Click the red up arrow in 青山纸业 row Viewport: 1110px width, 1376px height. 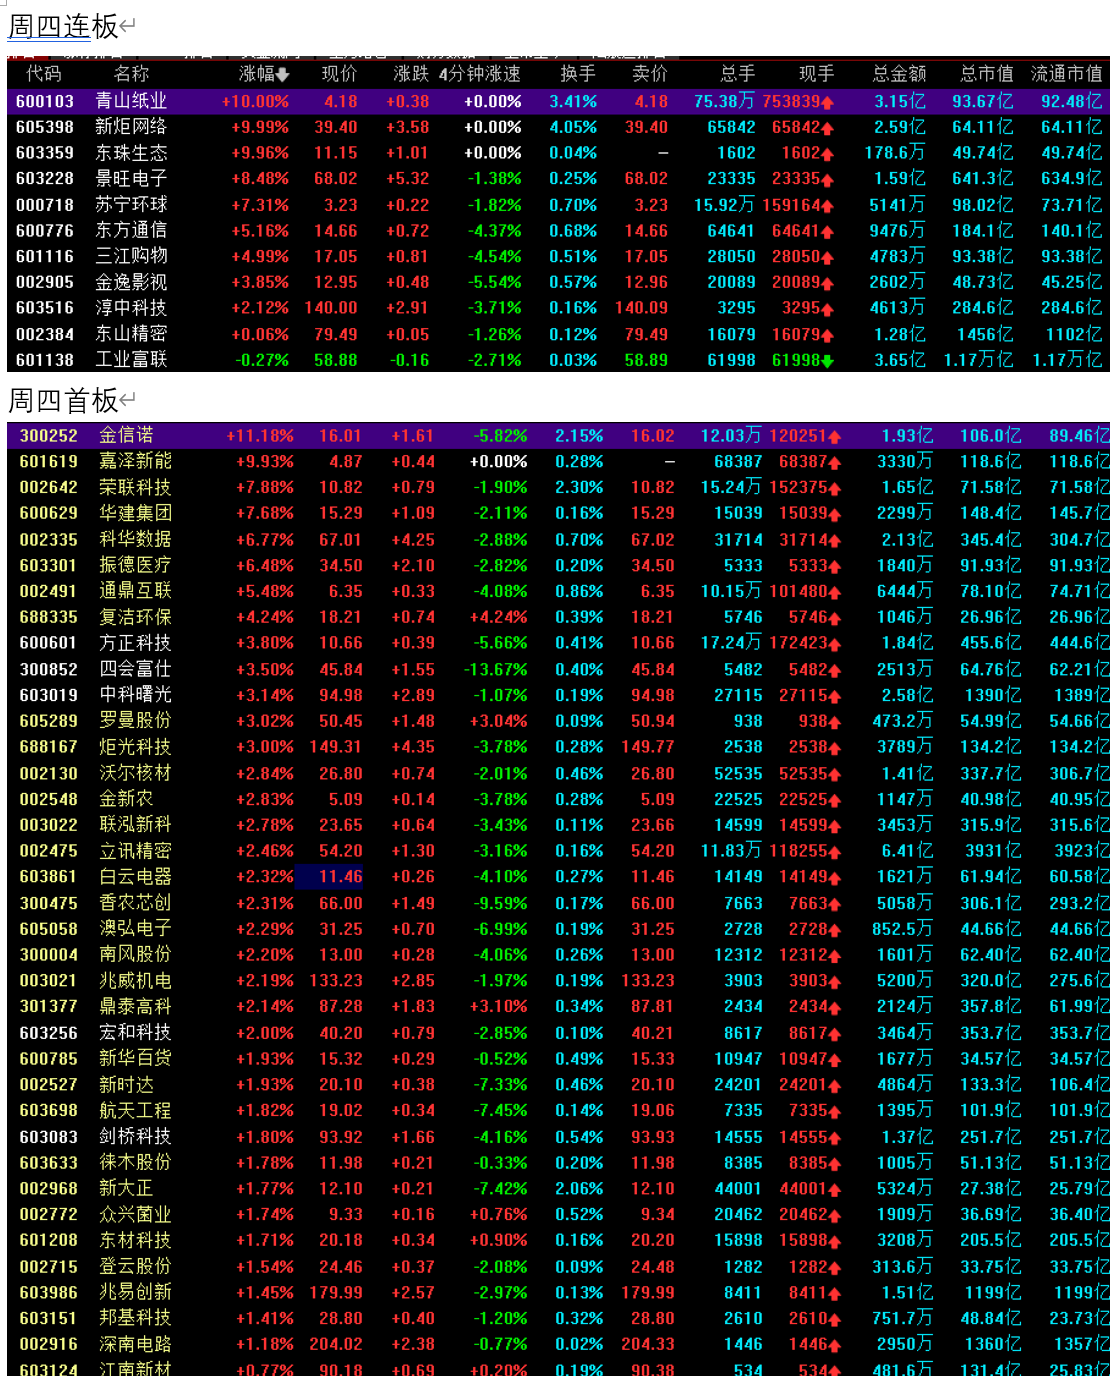point(828,102)
